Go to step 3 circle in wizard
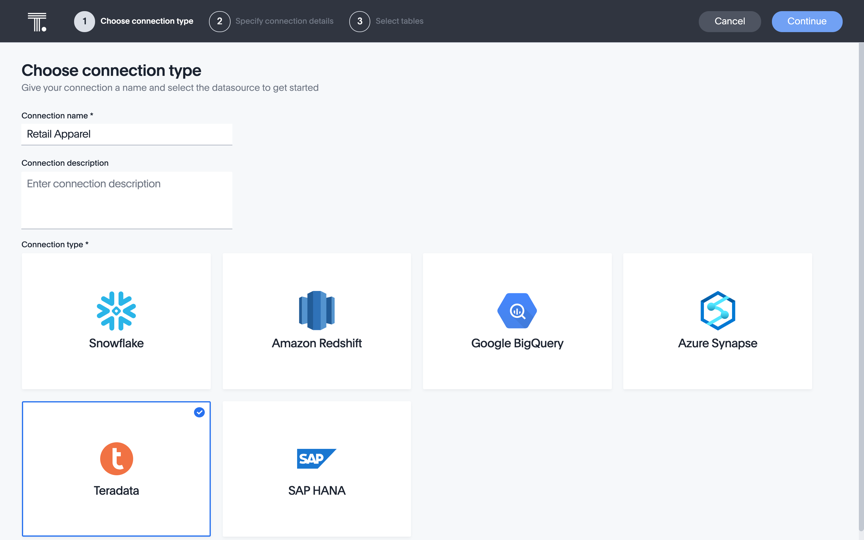This screenshot has height=540, width=864. pyautogui.click(x=360, y=21)
